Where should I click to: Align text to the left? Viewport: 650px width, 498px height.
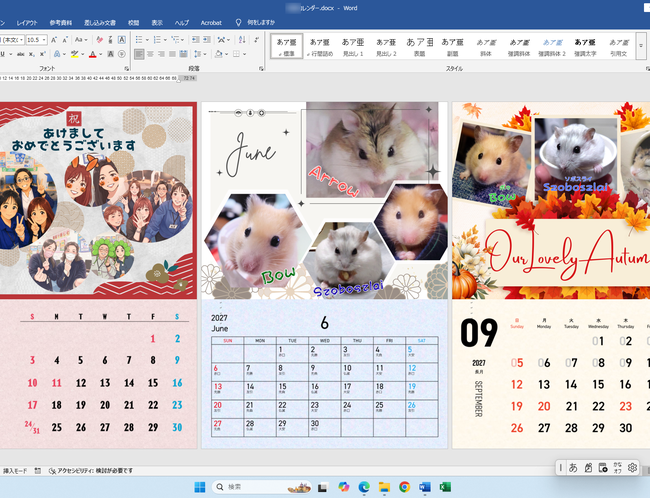tap(139, 54)
